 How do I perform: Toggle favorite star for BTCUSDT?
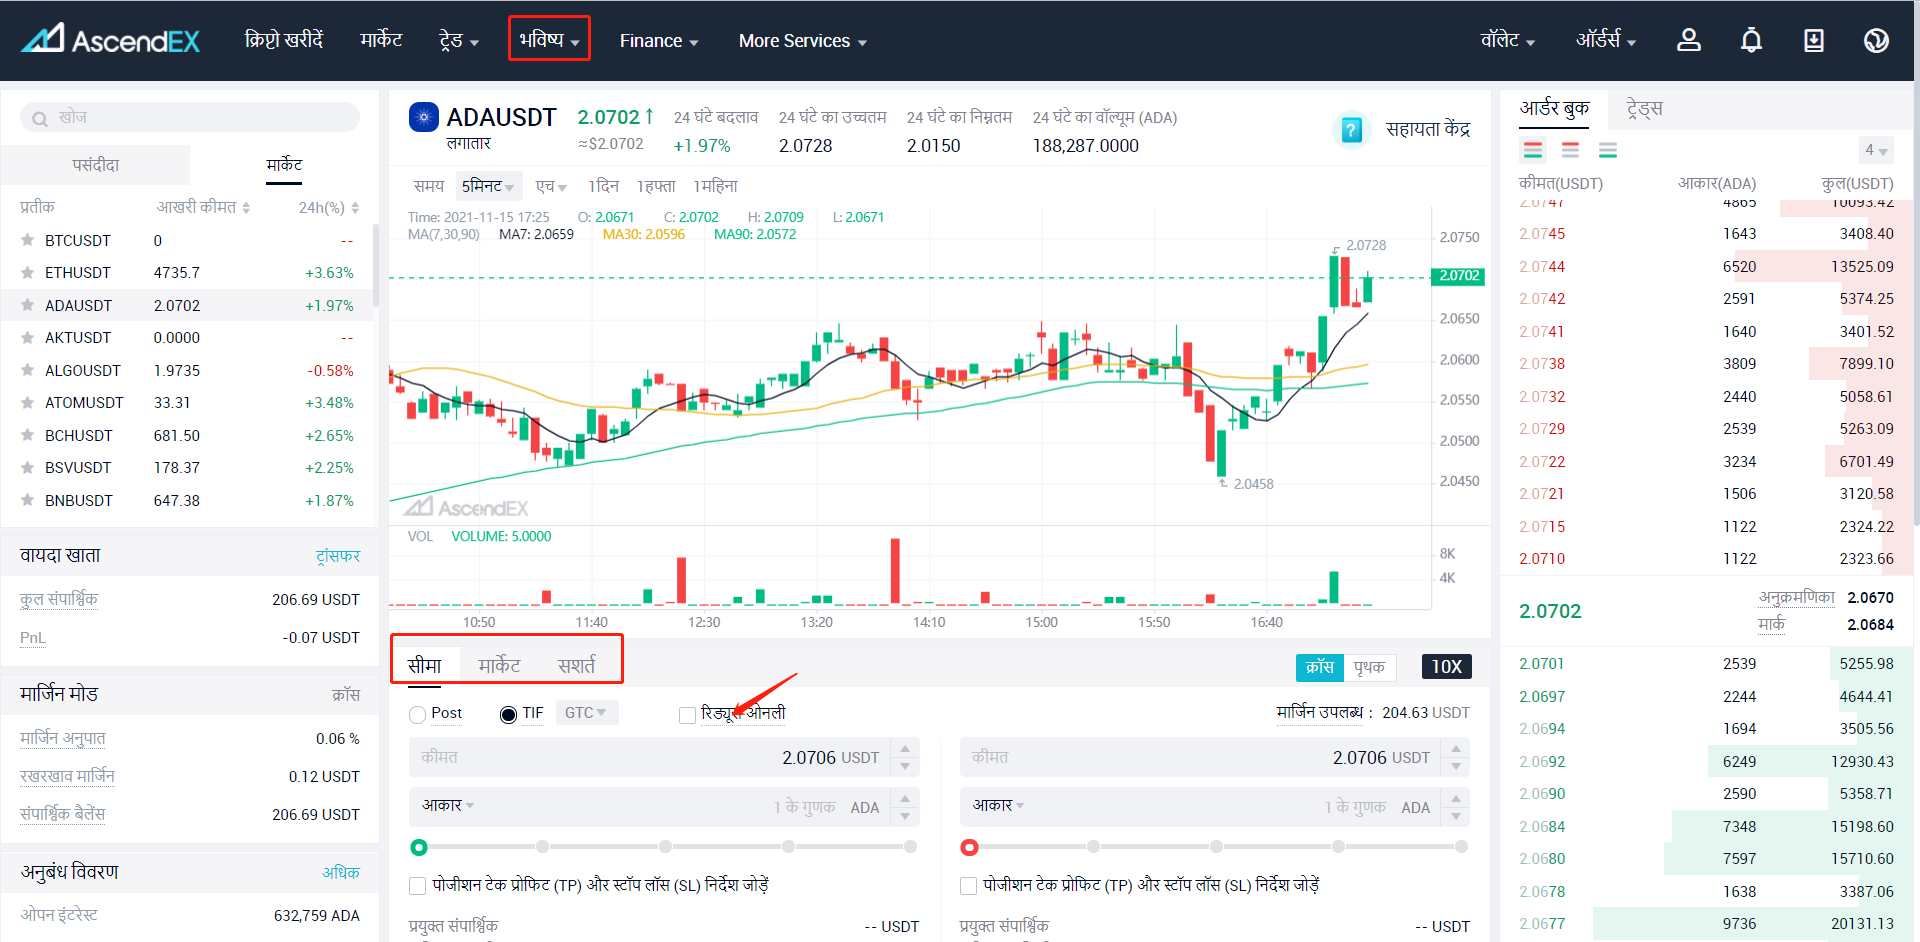(x=27, y=240)
